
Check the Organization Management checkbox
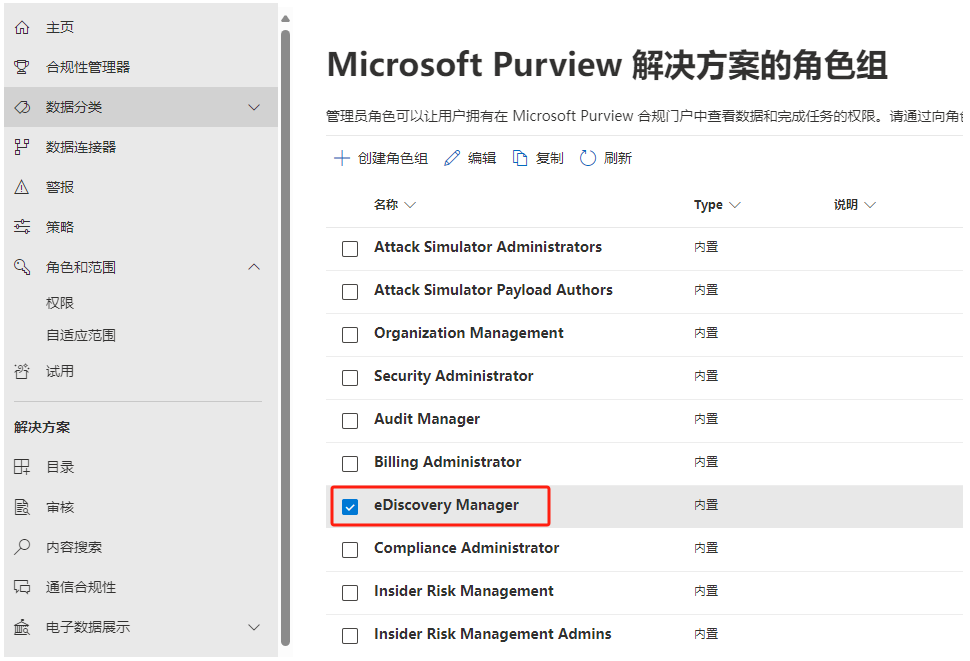coord(350,335)
